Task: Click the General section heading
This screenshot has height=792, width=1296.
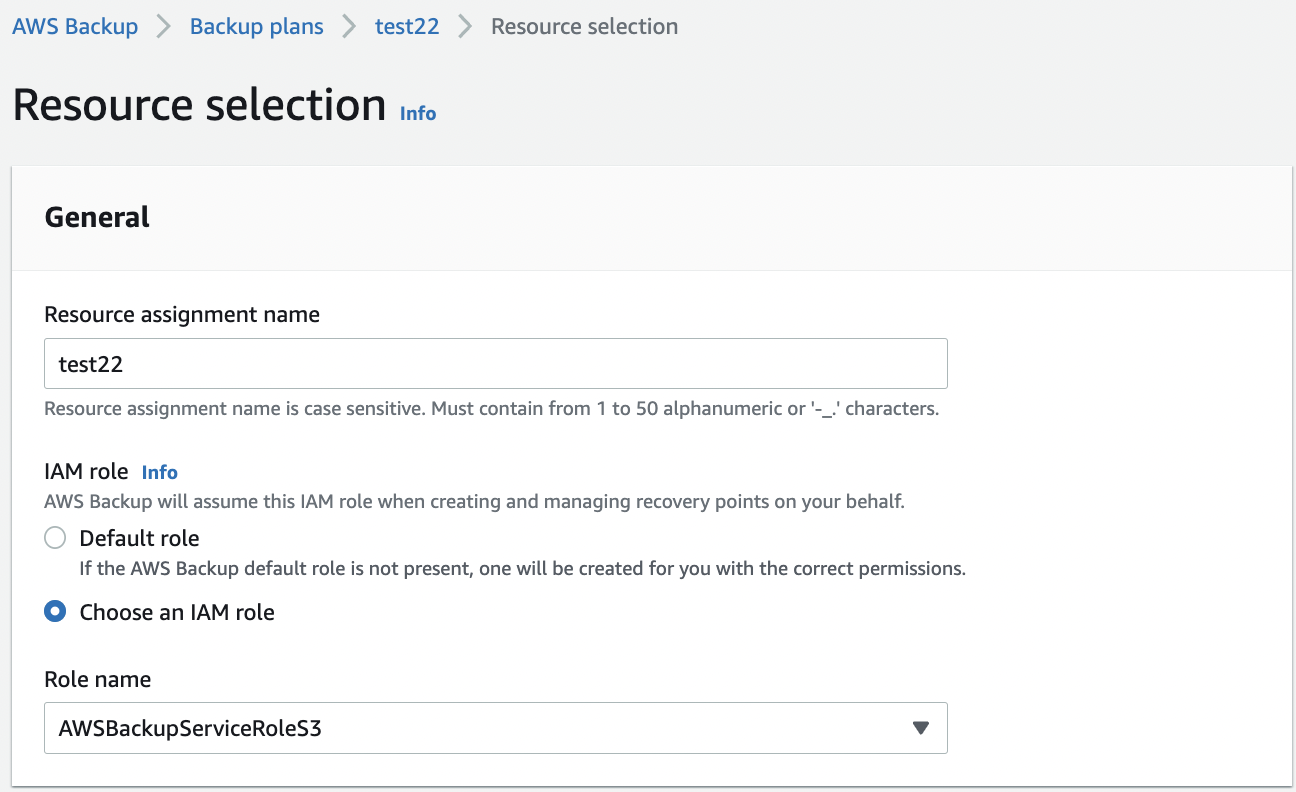Action: pyautogui.click(x=97, y=217)
